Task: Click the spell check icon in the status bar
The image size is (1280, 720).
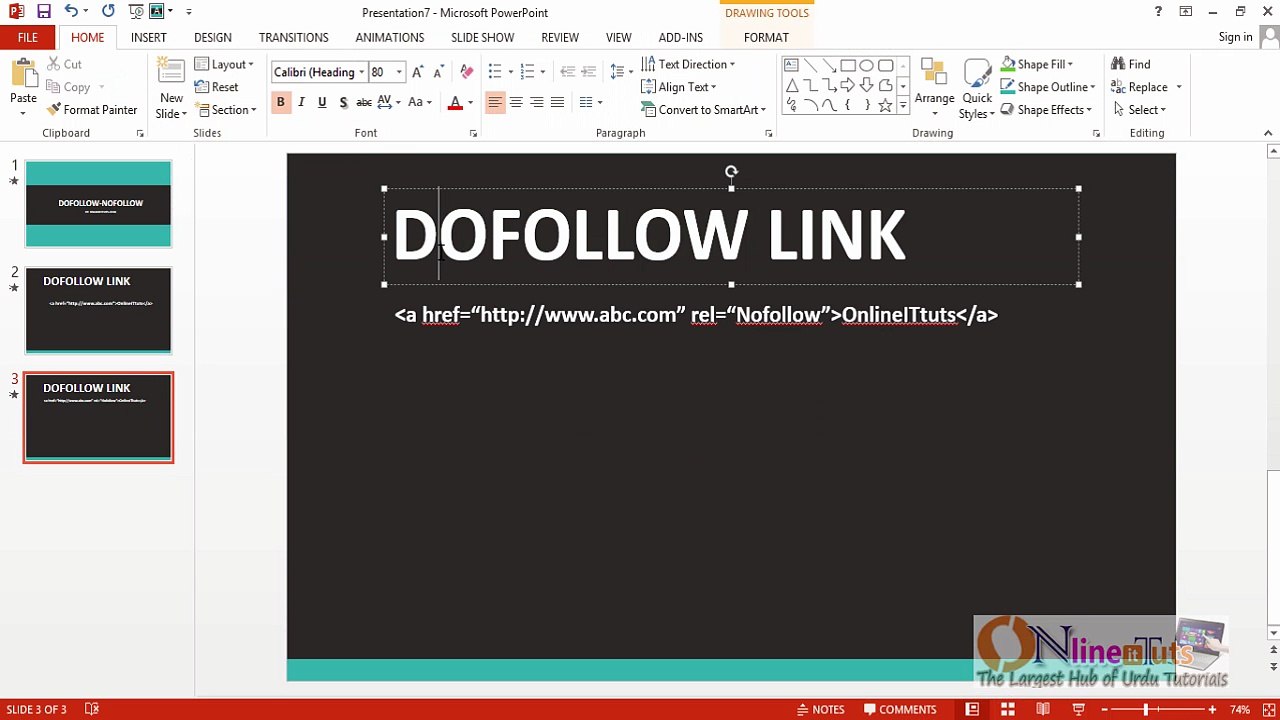Action: pos(92,709)
